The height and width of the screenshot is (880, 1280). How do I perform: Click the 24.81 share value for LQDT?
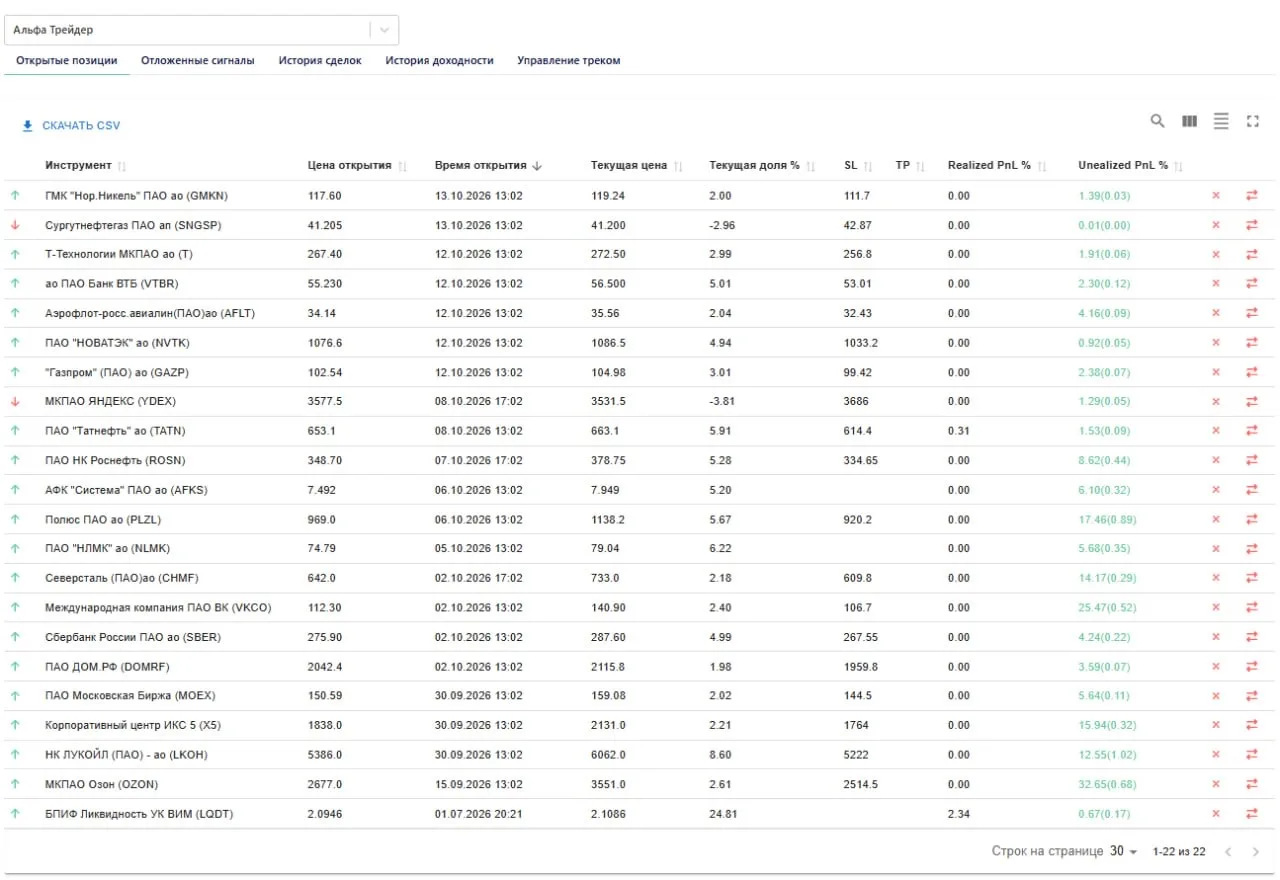click(x=723, y=814)
